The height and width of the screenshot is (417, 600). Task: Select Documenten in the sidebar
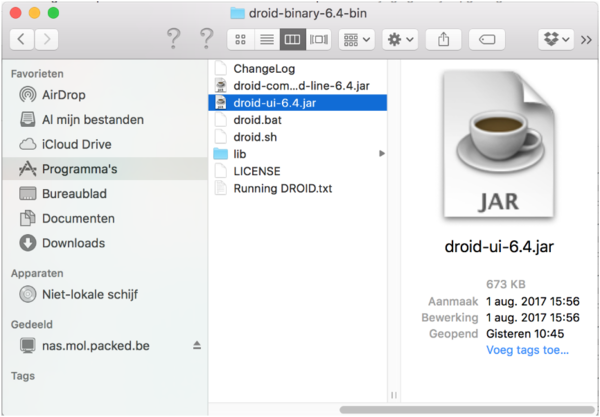[x=78, y=218]
